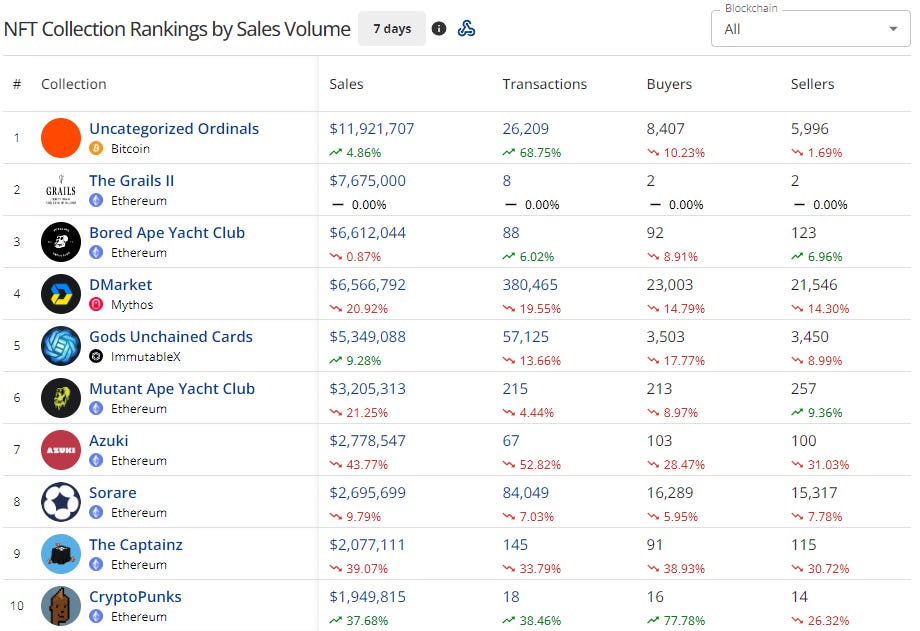Screen dimensions: 920x631
Task: Click the Sellers column header
Action: click(x=812, y=84)
